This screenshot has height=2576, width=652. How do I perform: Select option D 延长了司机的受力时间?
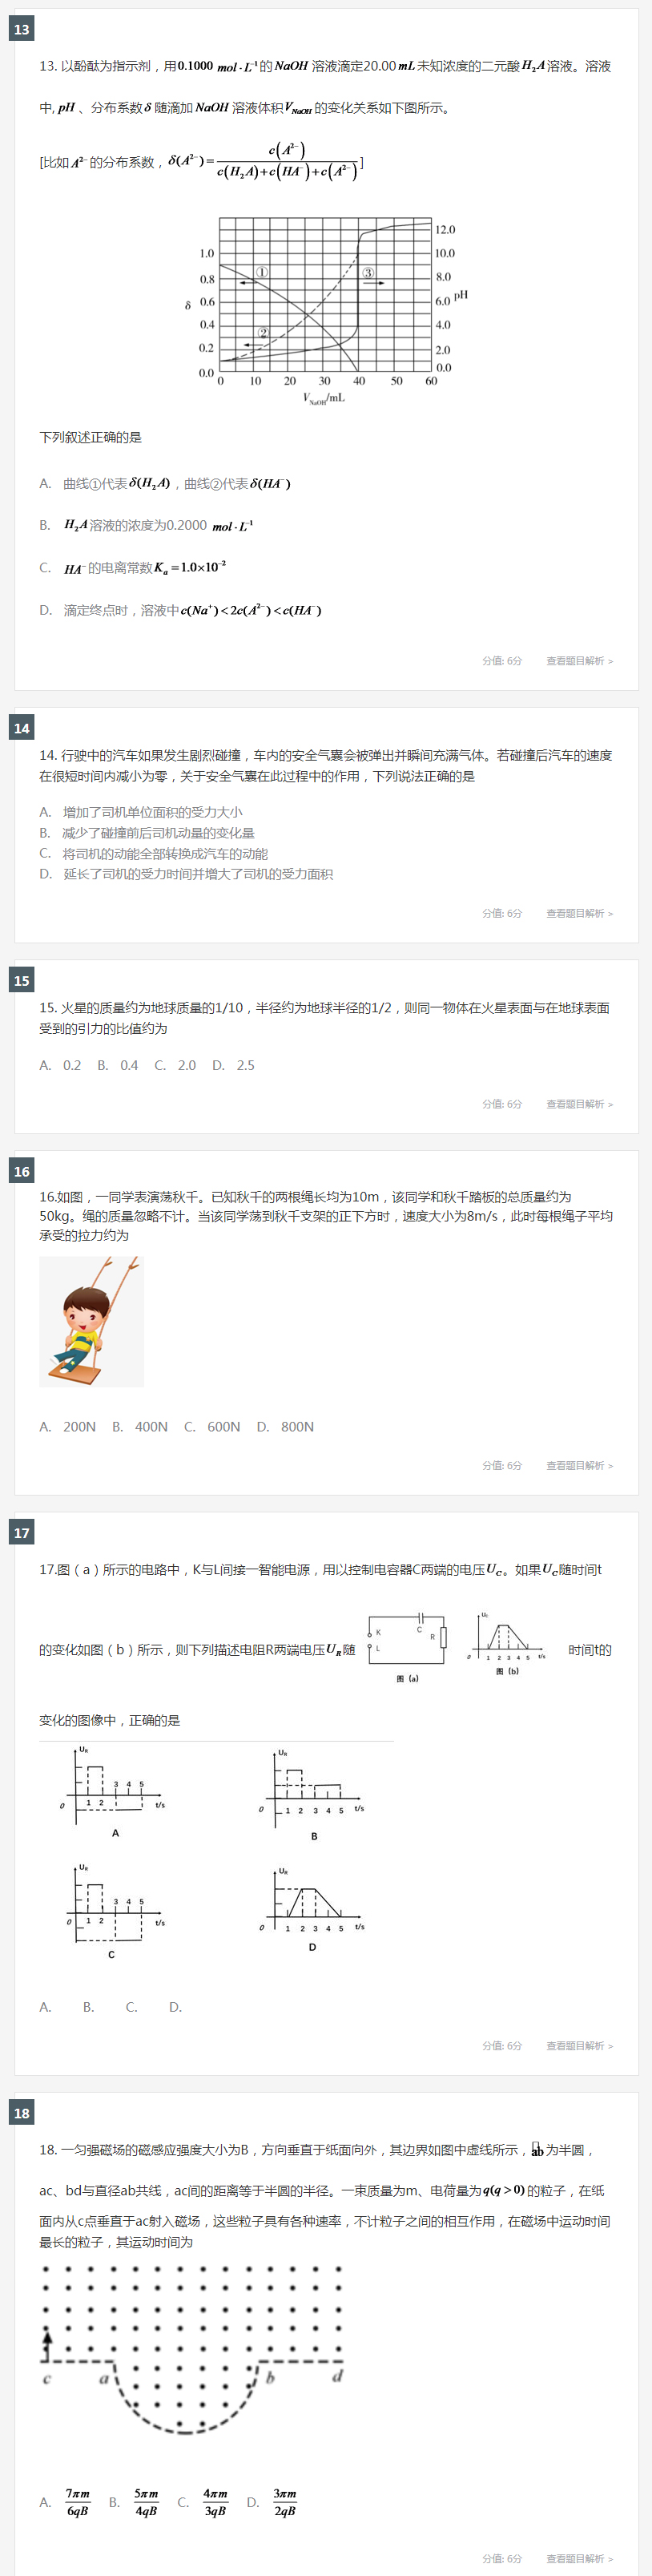point(186,874)
